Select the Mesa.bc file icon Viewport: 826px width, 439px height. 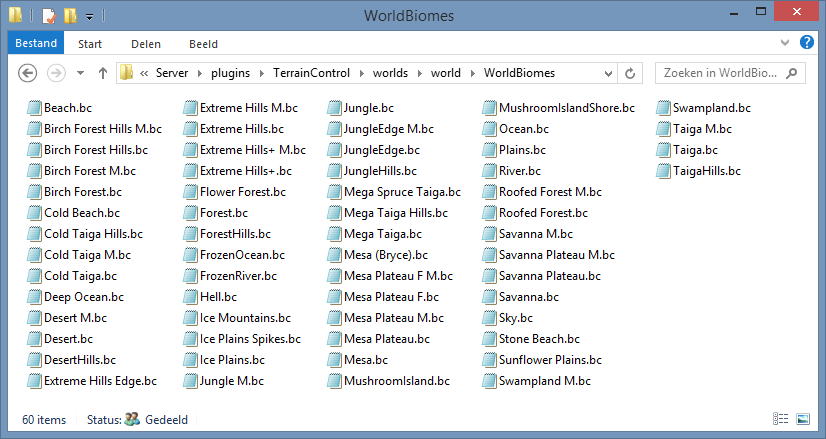pos(334,360)
